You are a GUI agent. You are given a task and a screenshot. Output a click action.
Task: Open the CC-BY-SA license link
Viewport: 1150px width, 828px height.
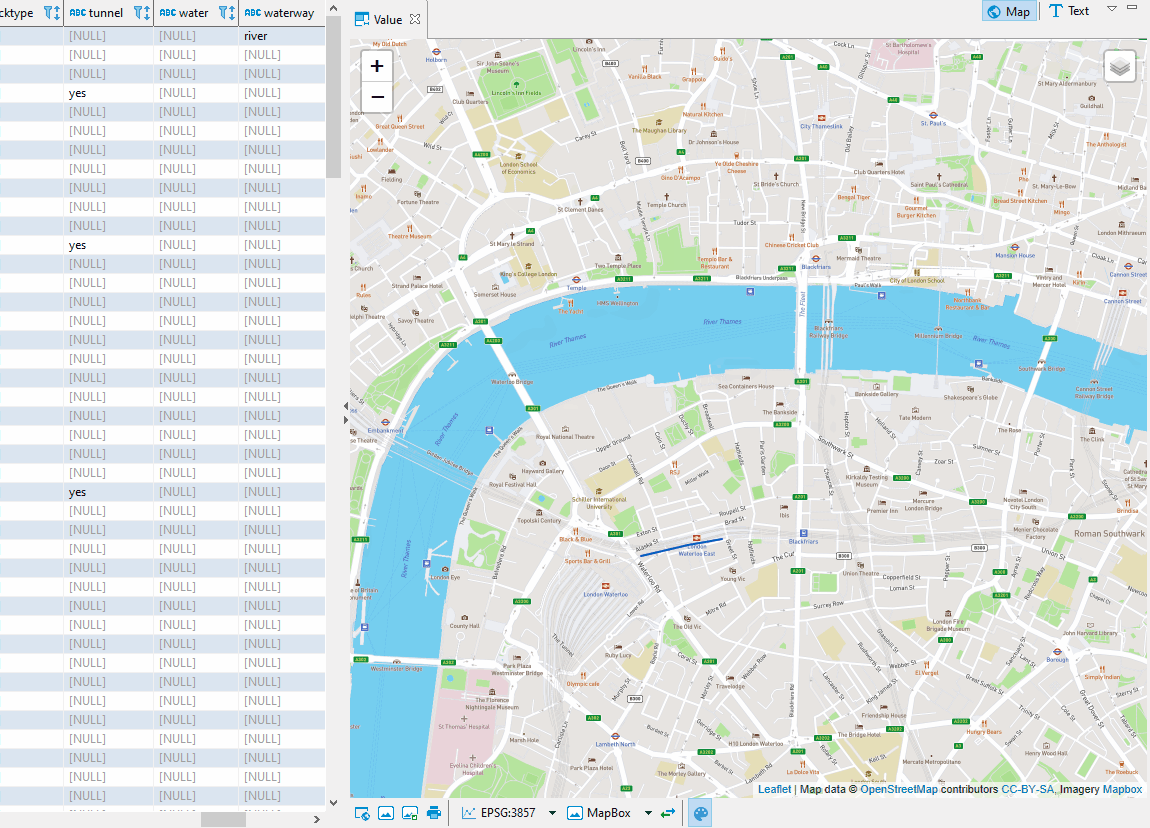(1028, 789)
